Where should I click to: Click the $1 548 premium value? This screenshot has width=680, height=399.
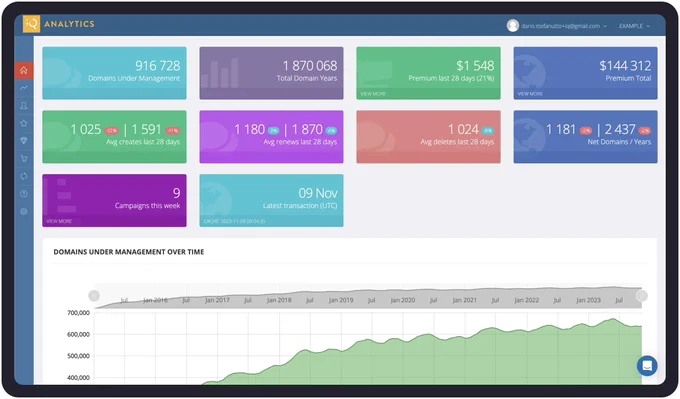[x=475, y=65]
